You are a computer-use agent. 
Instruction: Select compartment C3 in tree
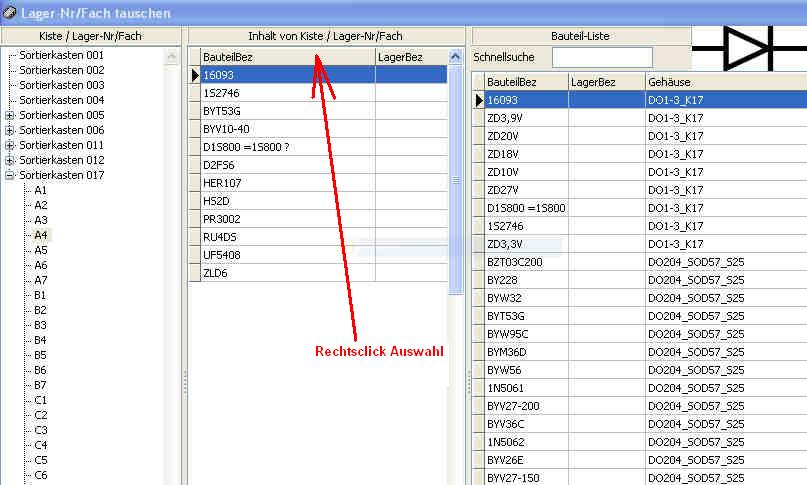(x=41, y=430)
